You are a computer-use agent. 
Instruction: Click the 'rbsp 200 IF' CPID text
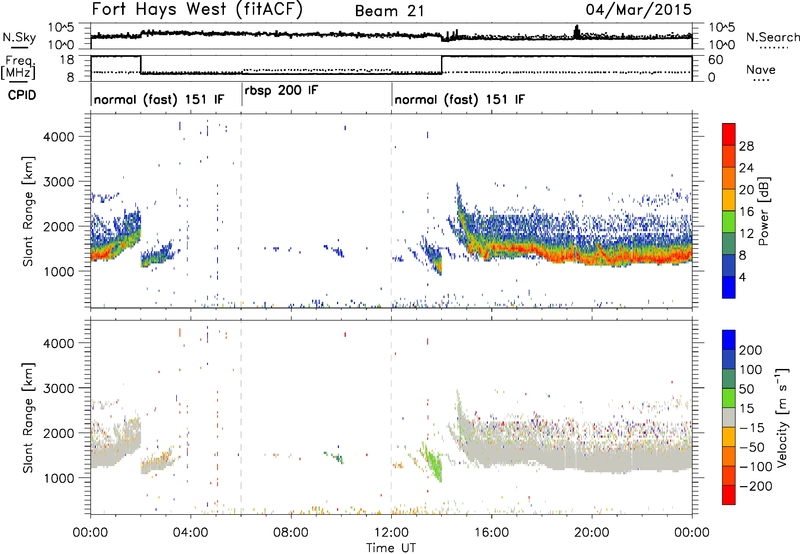click(281, 91)
